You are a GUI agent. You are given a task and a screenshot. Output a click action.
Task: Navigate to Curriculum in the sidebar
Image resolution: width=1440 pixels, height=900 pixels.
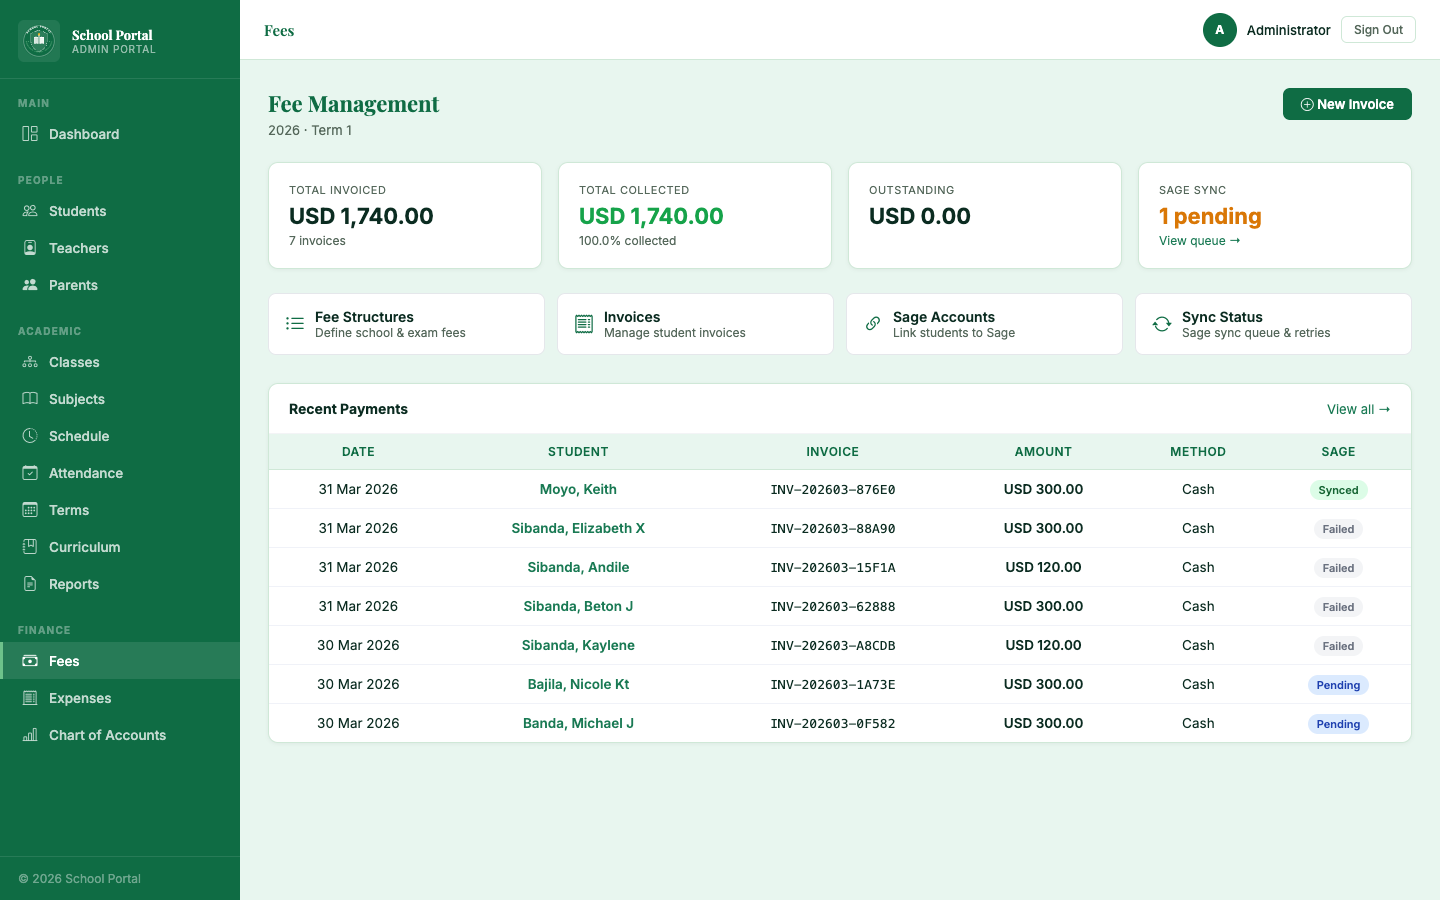click(x=84, y=546)
